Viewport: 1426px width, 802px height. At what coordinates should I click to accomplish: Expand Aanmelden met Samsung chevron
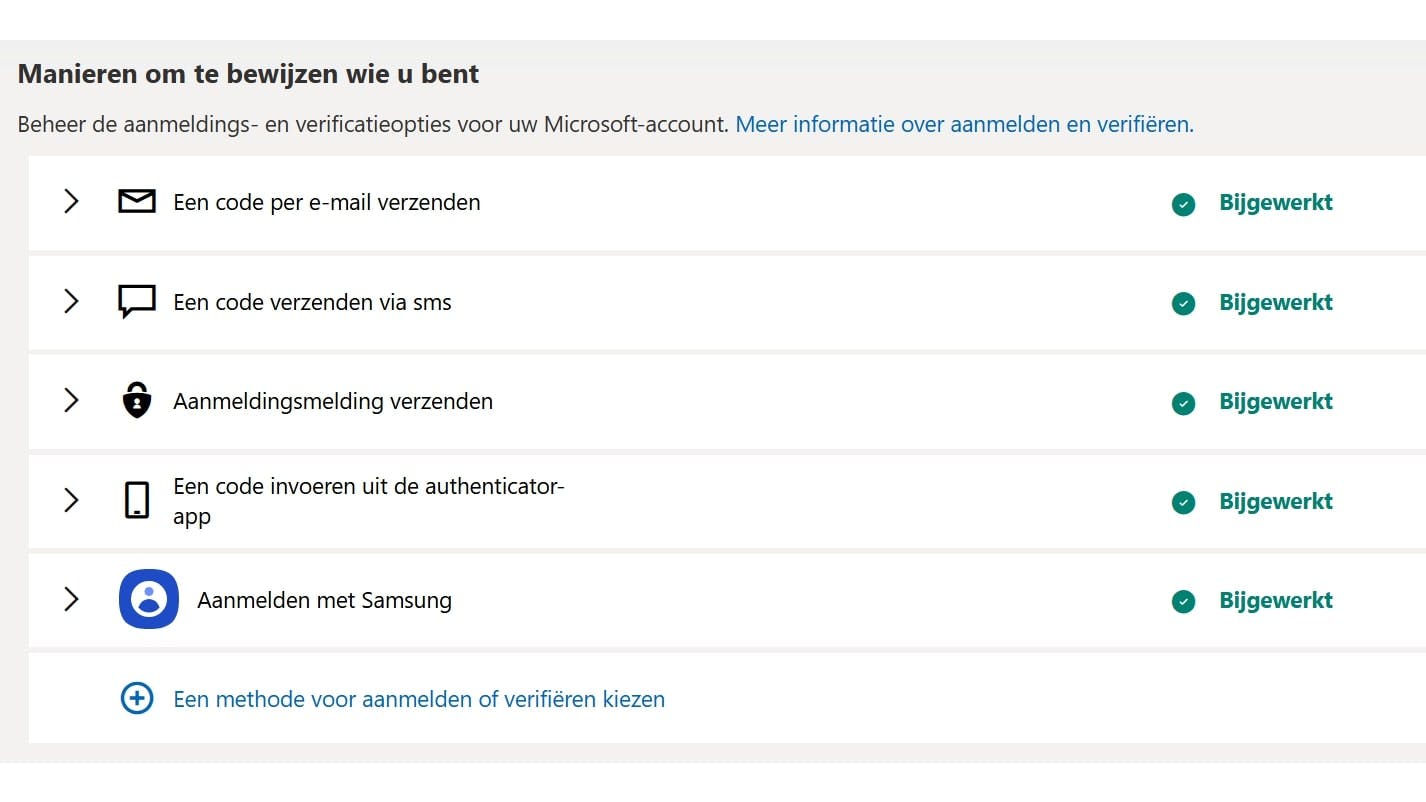point(71,599)
